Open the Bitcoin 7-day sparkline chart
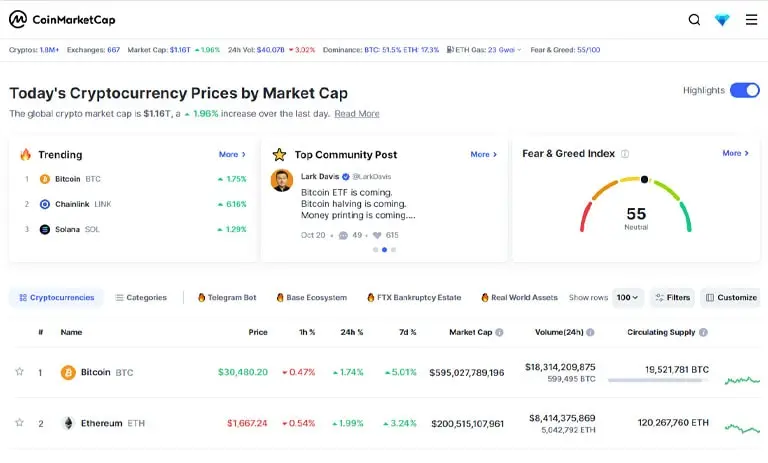 [x=742, y=380]
